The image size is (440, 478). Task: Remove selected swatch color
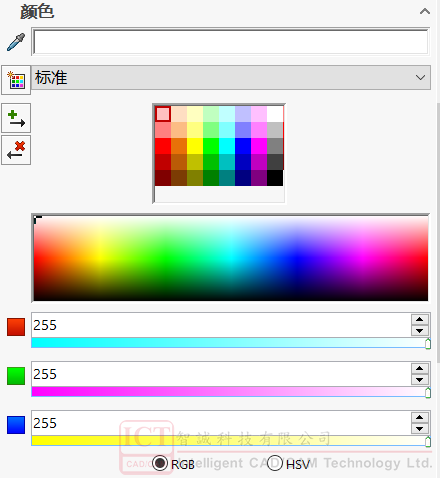point(16,150)
